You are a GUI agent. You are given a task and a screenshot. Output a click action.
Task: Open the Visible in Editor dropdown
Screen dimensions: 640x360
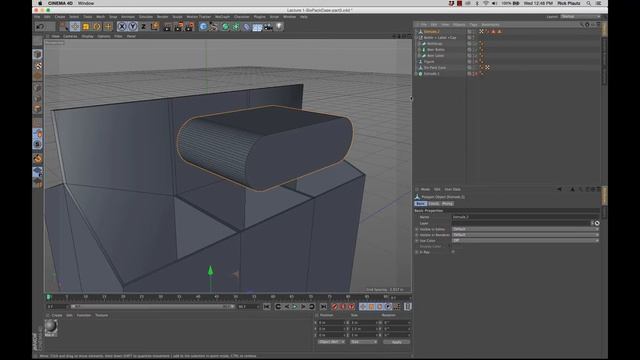point(525,229)
